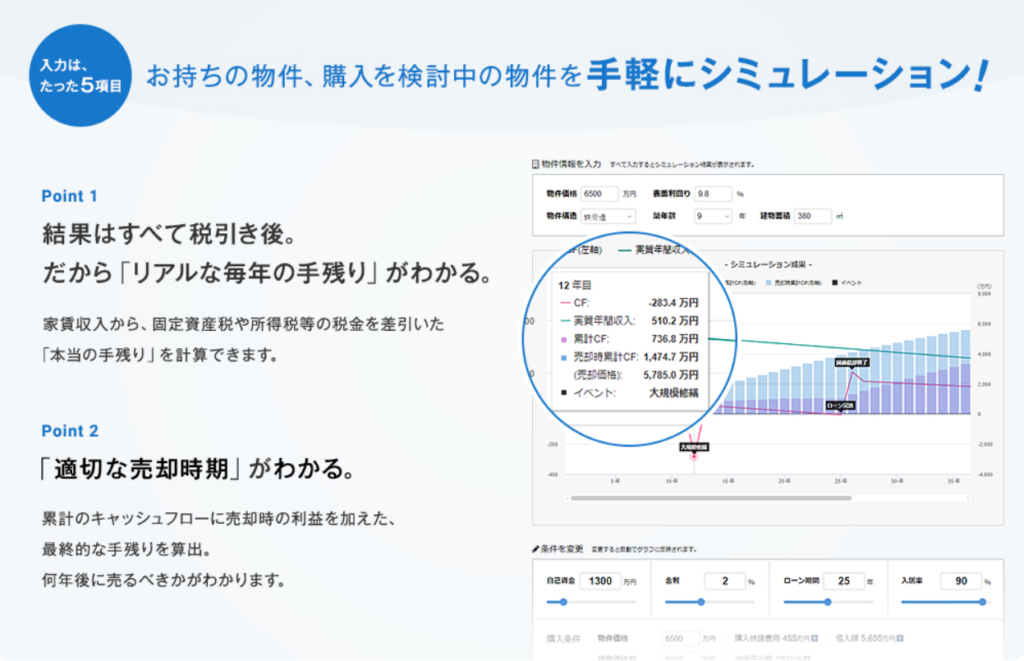The image size is (1024, 661).
Task: Click the chart's horizontal scrollbar
Action: tap(710, 497)
